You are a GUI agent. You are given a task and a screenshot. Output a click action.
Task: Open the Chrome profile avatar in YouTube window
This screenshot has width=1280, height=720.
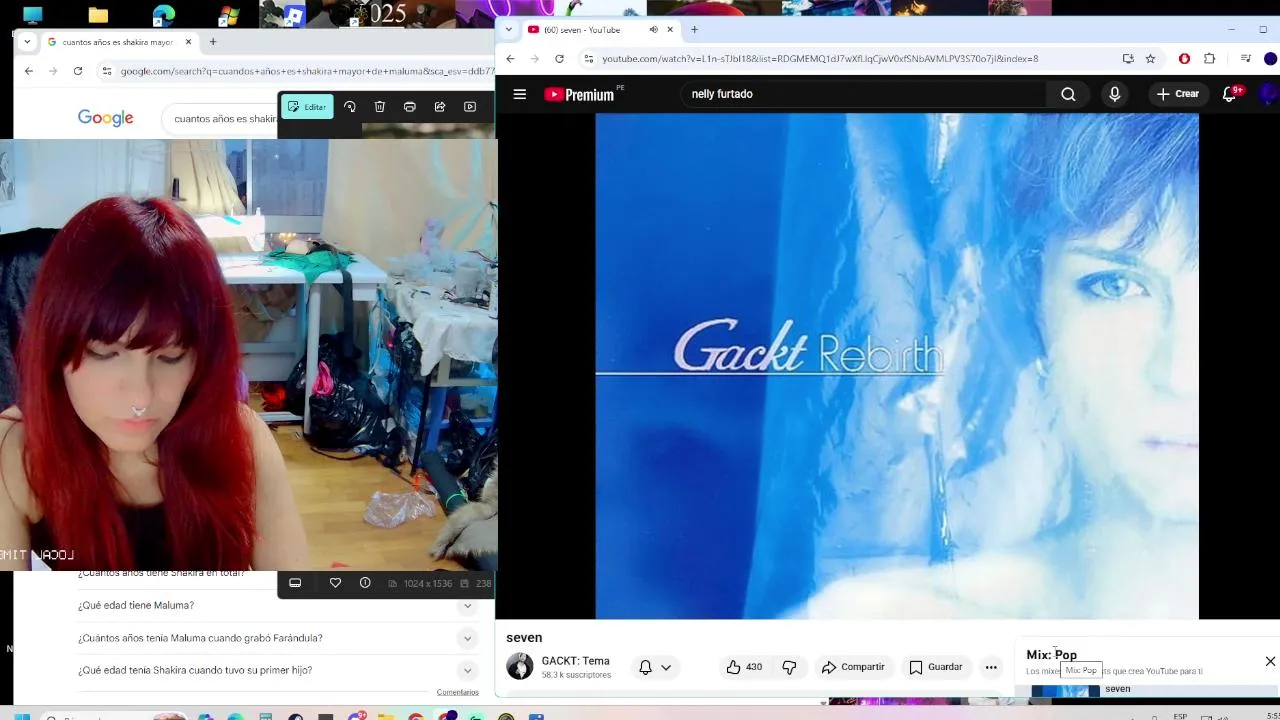point(1270,59)
